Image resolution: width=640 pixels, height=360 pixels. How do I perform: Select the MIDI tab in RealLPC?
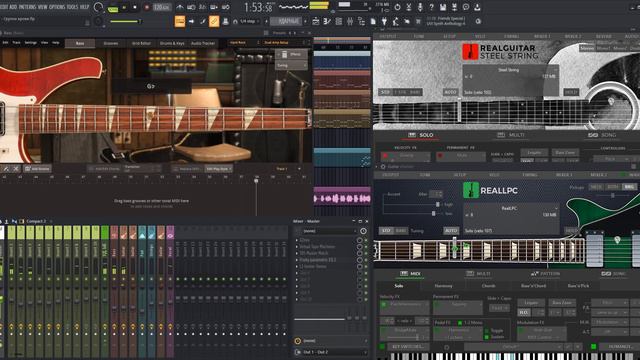pyautogui.click(x=410, y=274)
